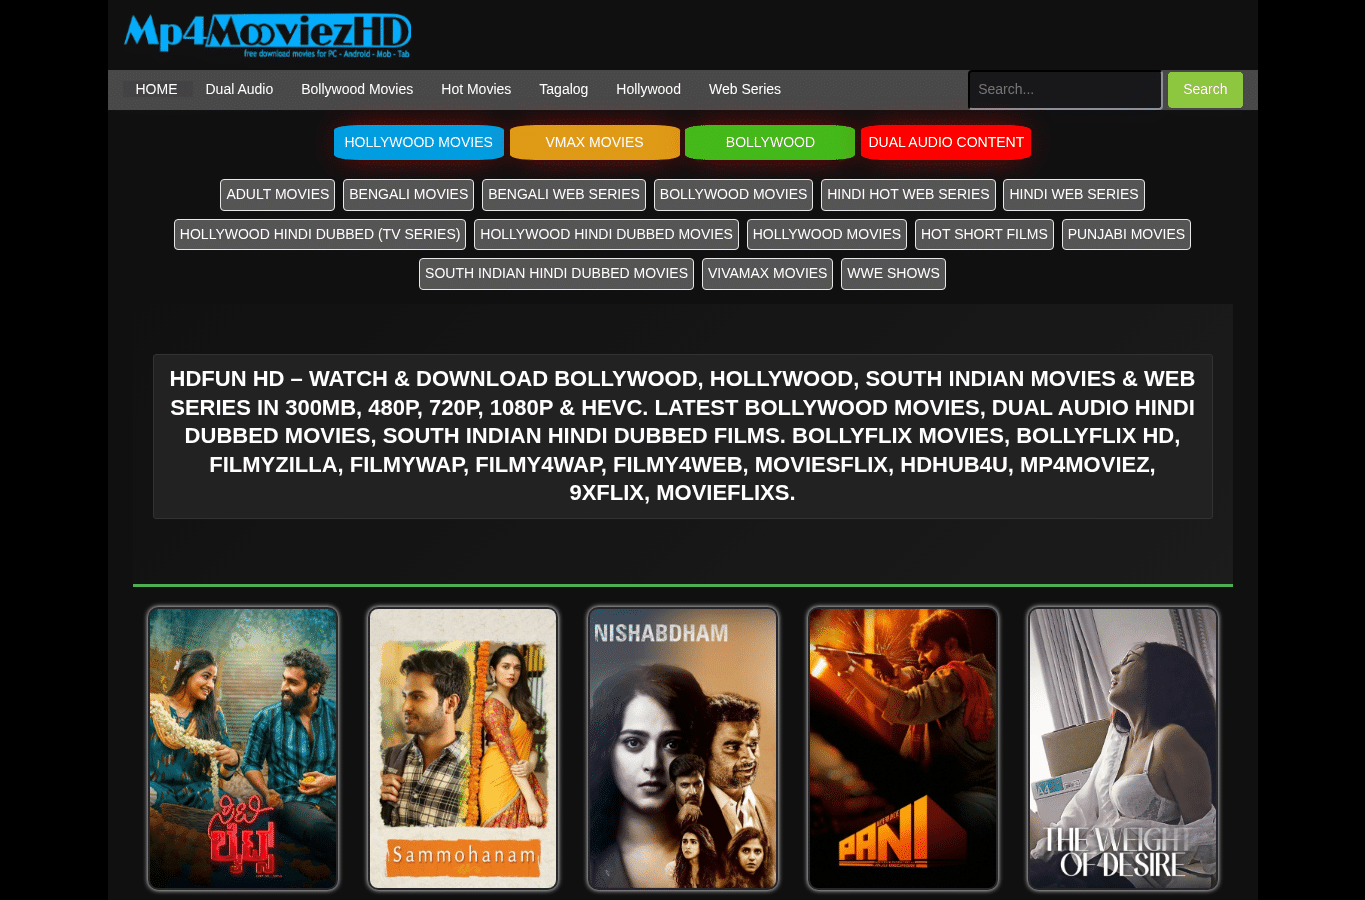
Task: Click the green Search button
Action: [x=1205, y=89]
